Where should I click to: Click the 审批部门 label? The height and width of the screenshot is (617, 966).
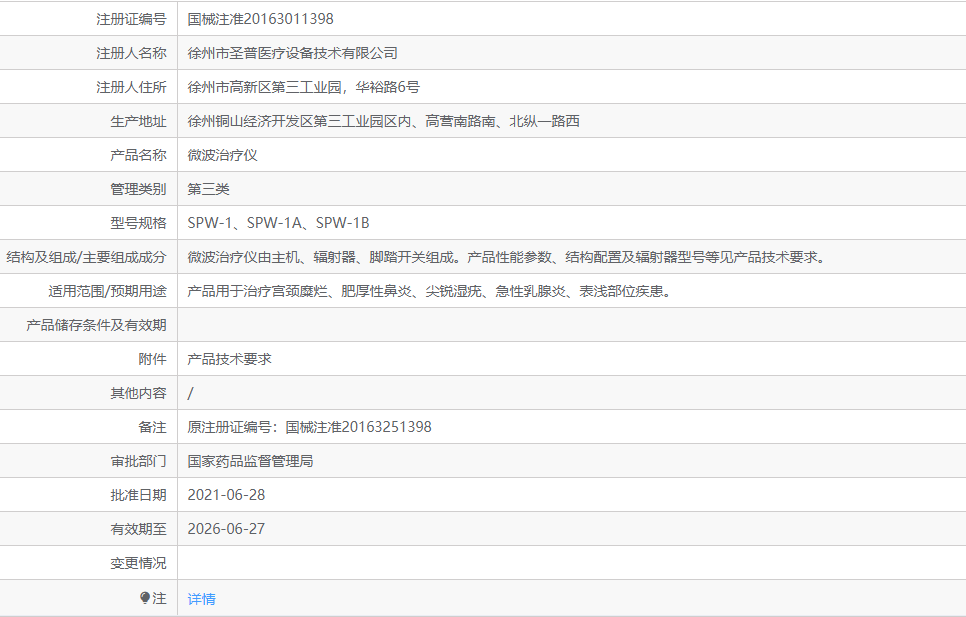tap(138, 461)
